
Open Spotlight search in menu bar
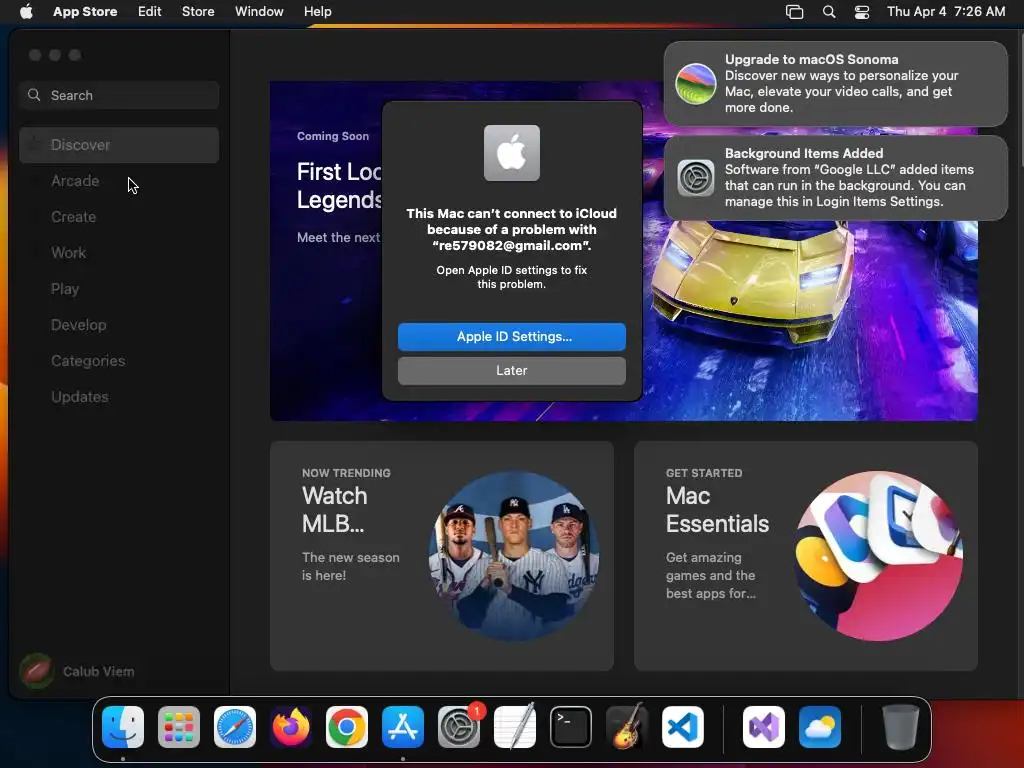[829, 11]
